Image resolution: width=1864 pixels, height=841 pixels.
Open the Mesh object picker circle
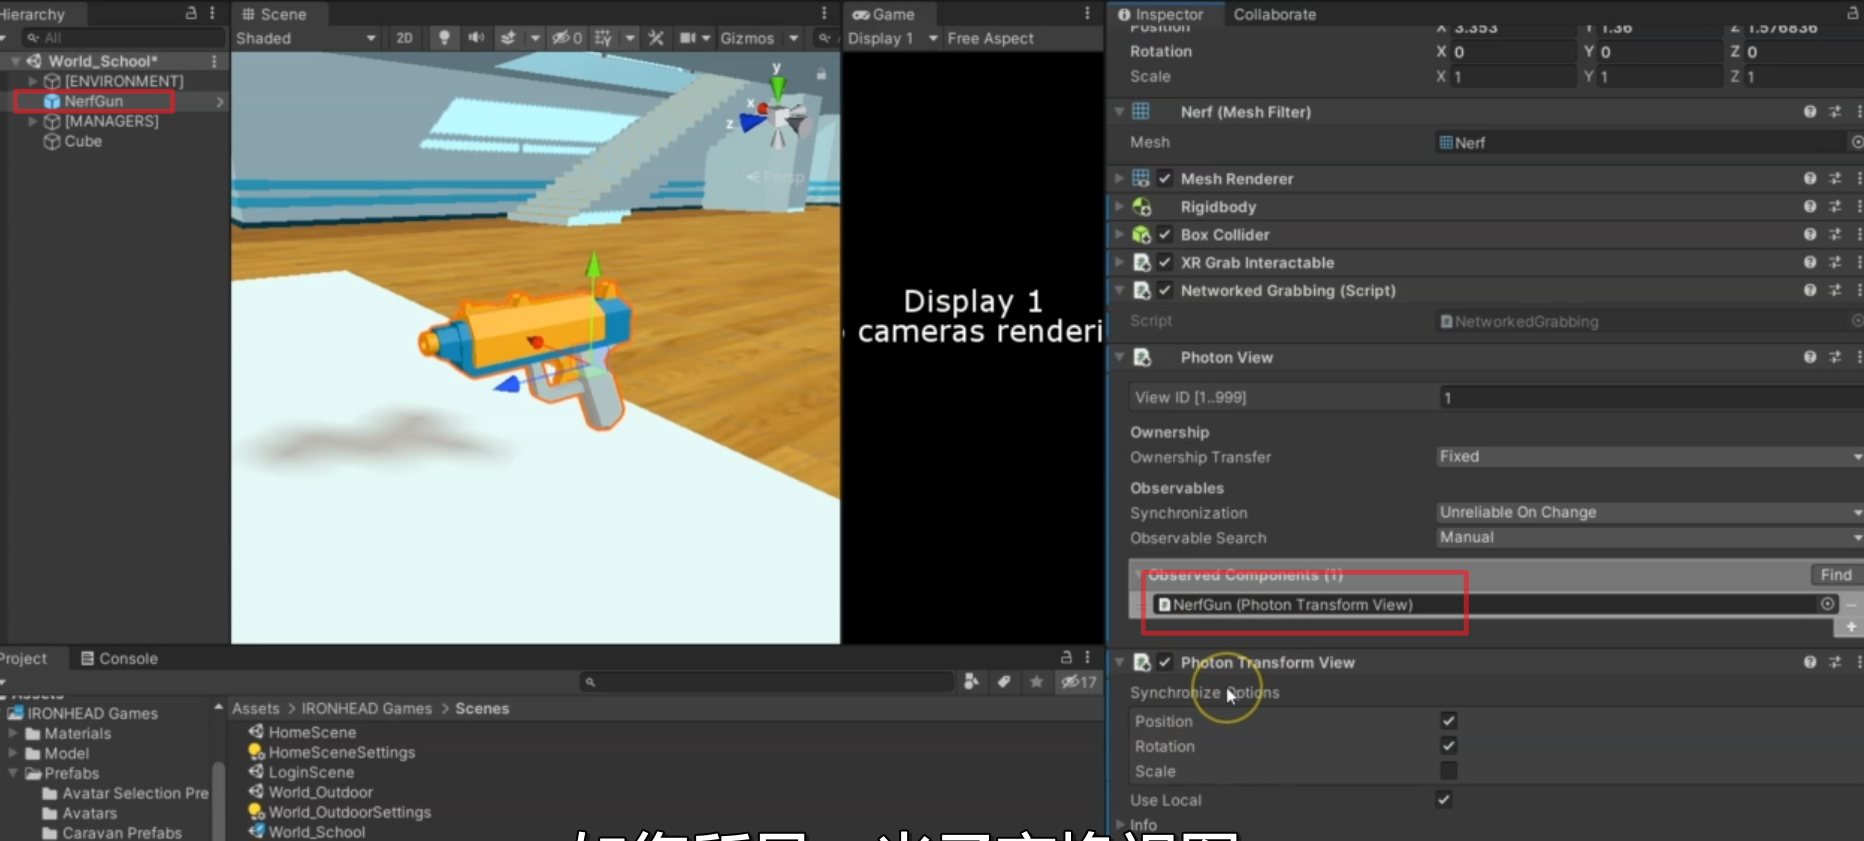pyautogui.click(x=1857, y=142)
